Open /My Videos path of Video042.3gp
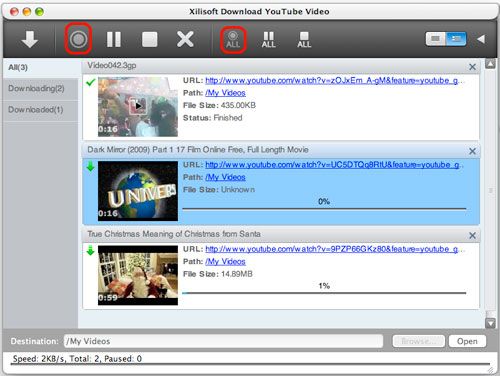 [225, 93]
